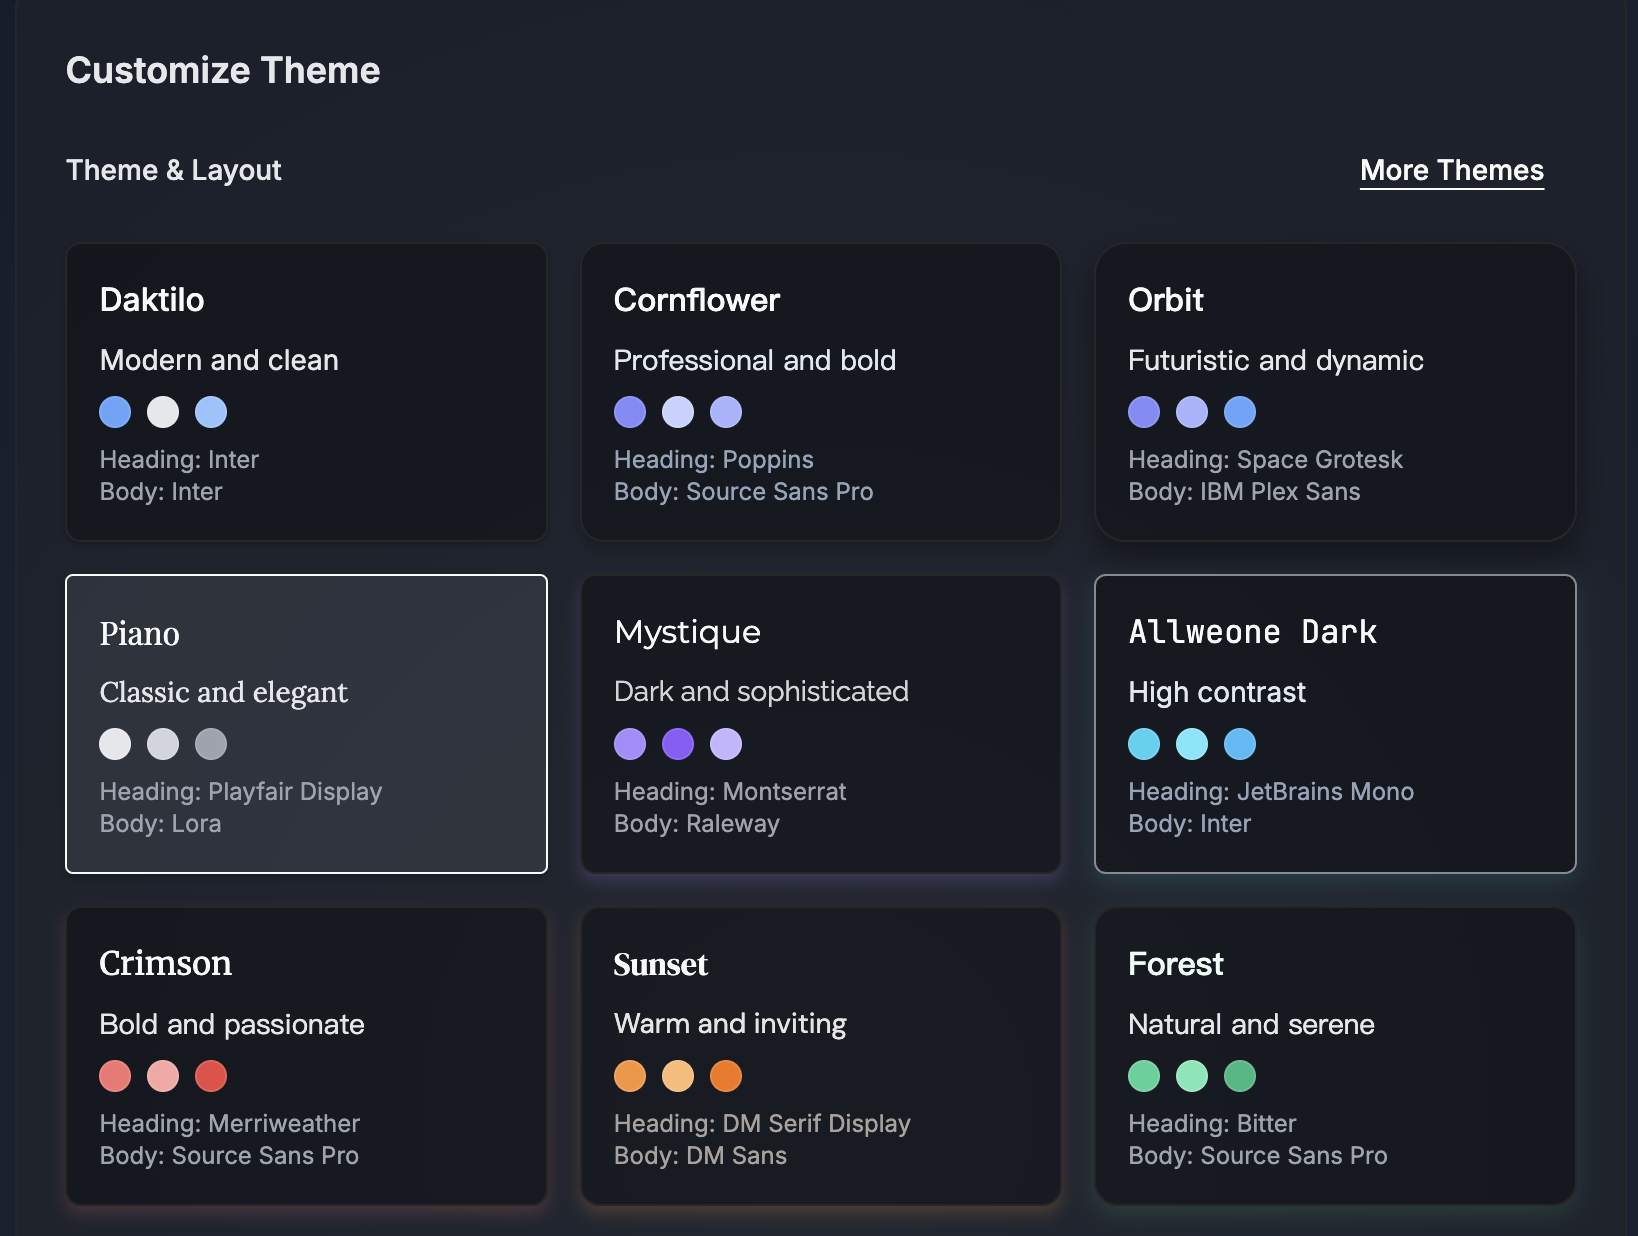This screenshot has height=1236, width=1638.
Task: Choose the Cornflower theme card
Action: pyautogui.click(x=820, y=392)
